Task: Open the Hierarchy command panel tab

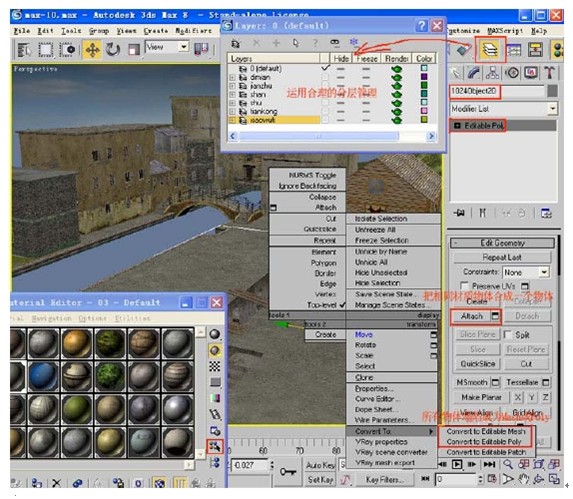Action: (492, 73)
